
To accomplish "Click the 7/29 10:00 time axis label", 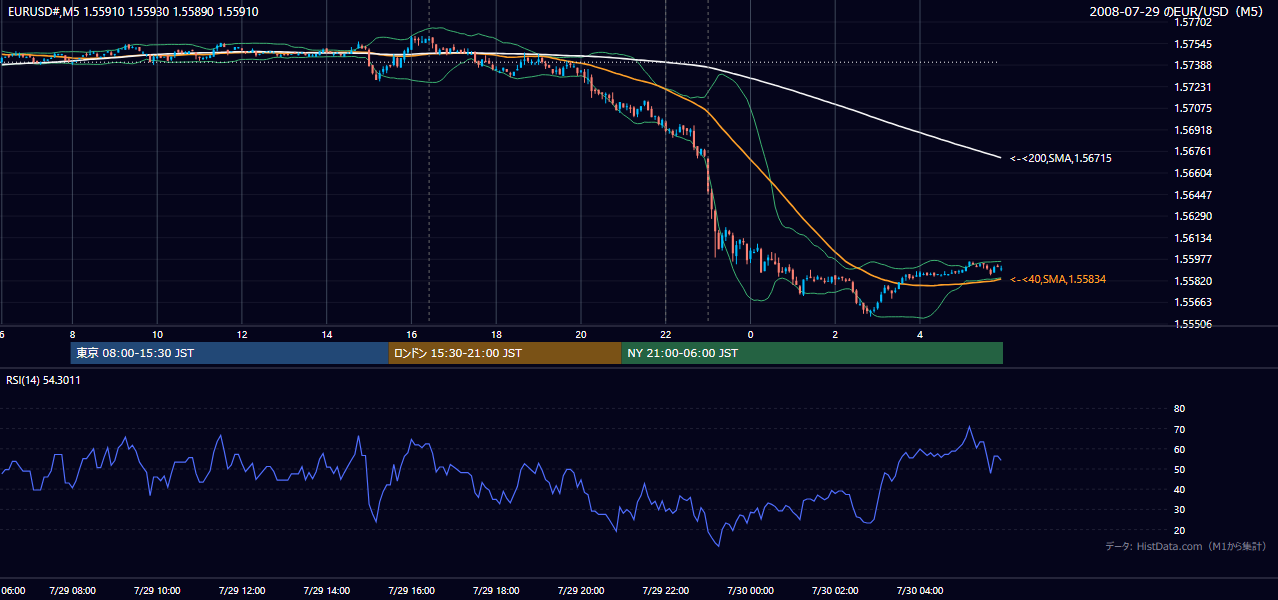I will click(x=157, y=591).
